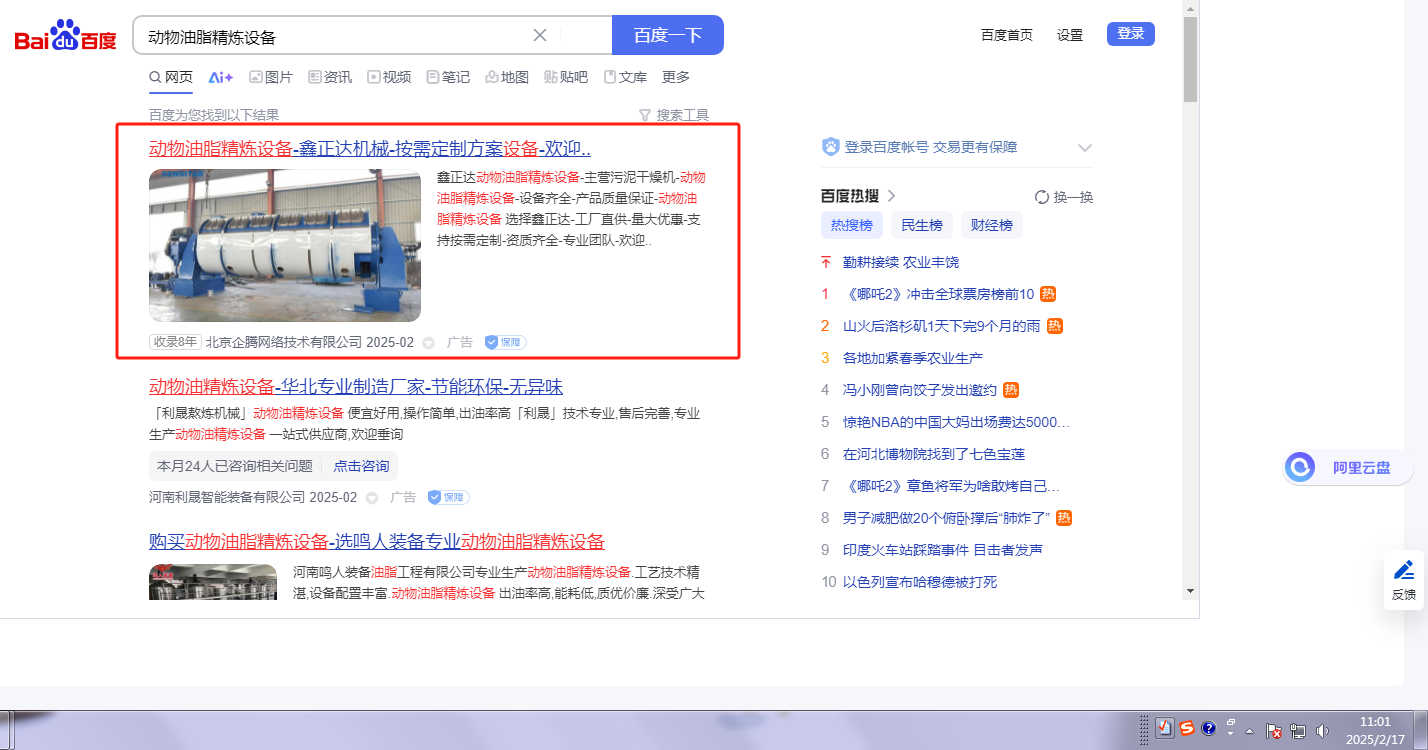Open hot search 章鱼将军为啥敢烤自己

[951, 486]
